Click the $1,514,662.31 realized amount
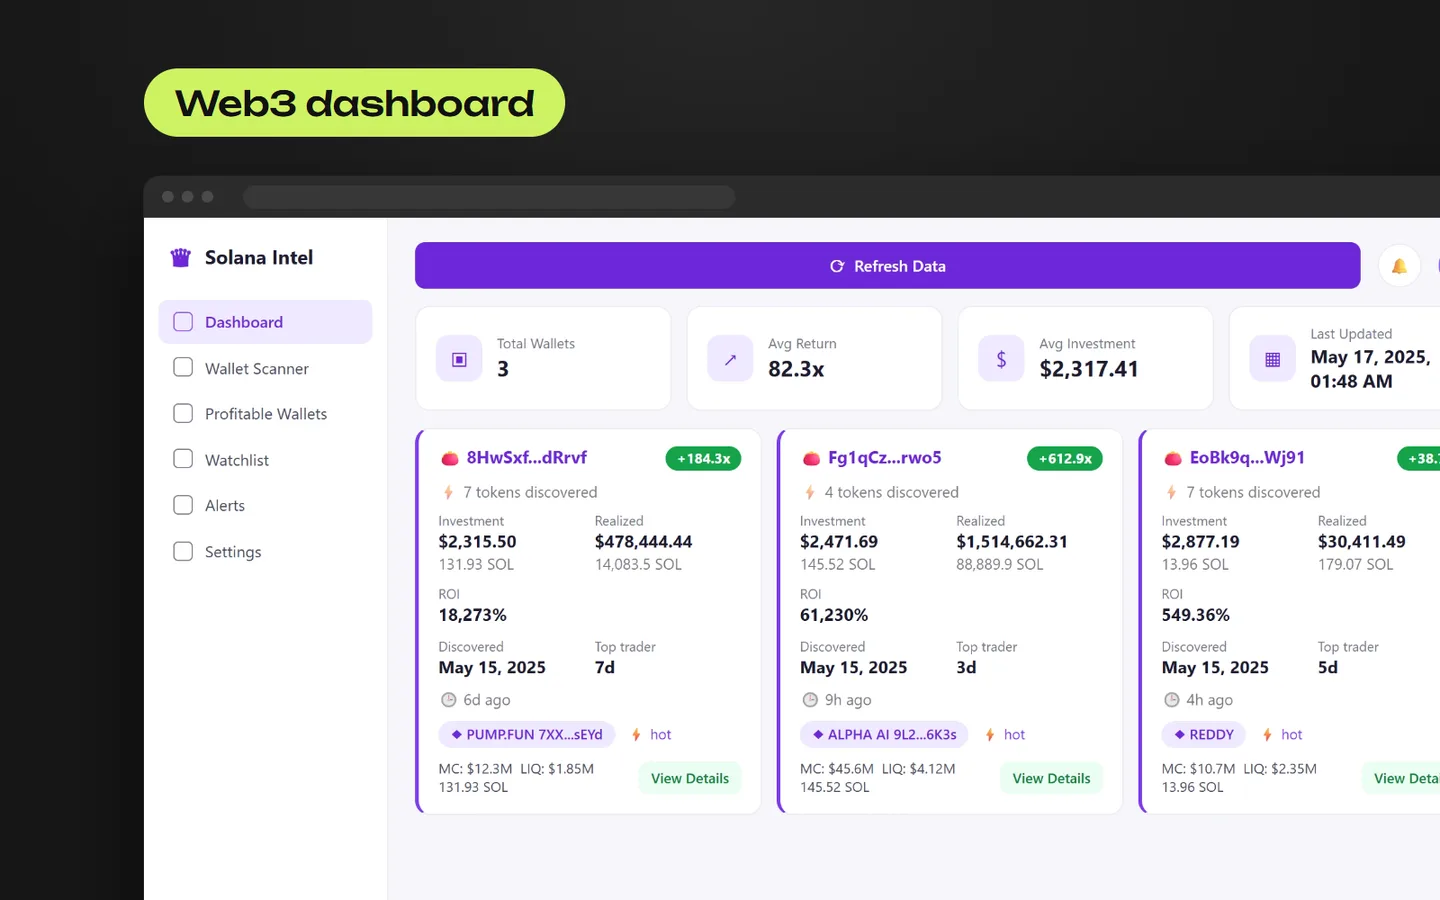 coord(1012,541)
